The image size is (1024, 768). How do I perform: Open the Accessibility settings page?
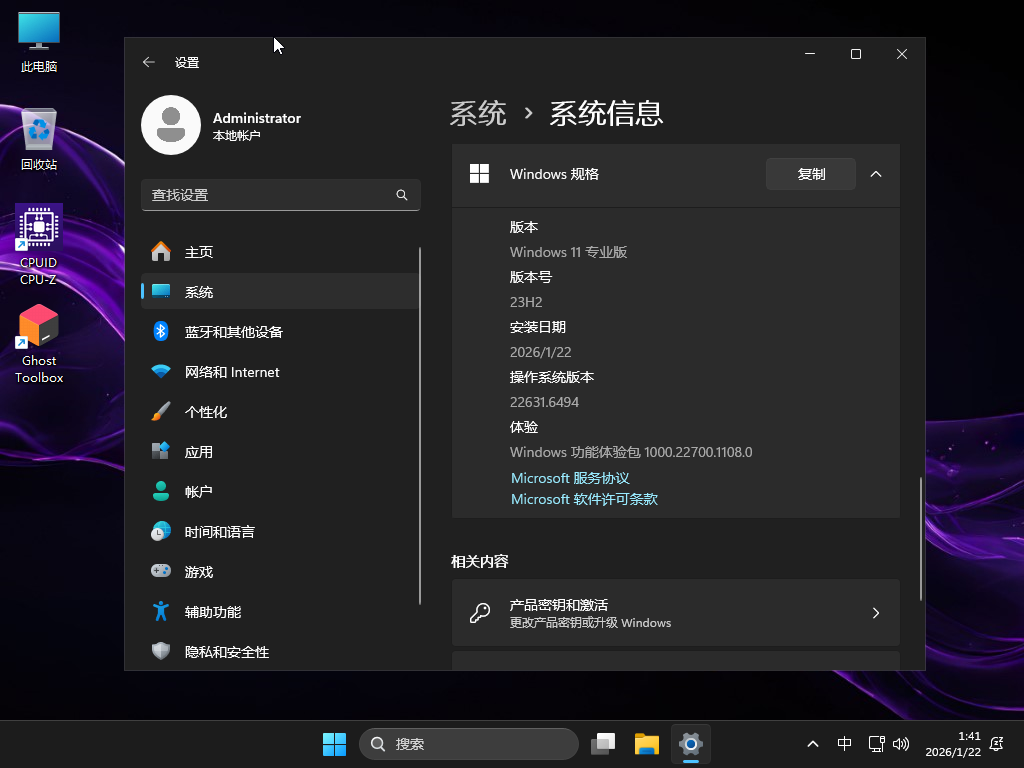pyautogui.click(x=212, y=612)
